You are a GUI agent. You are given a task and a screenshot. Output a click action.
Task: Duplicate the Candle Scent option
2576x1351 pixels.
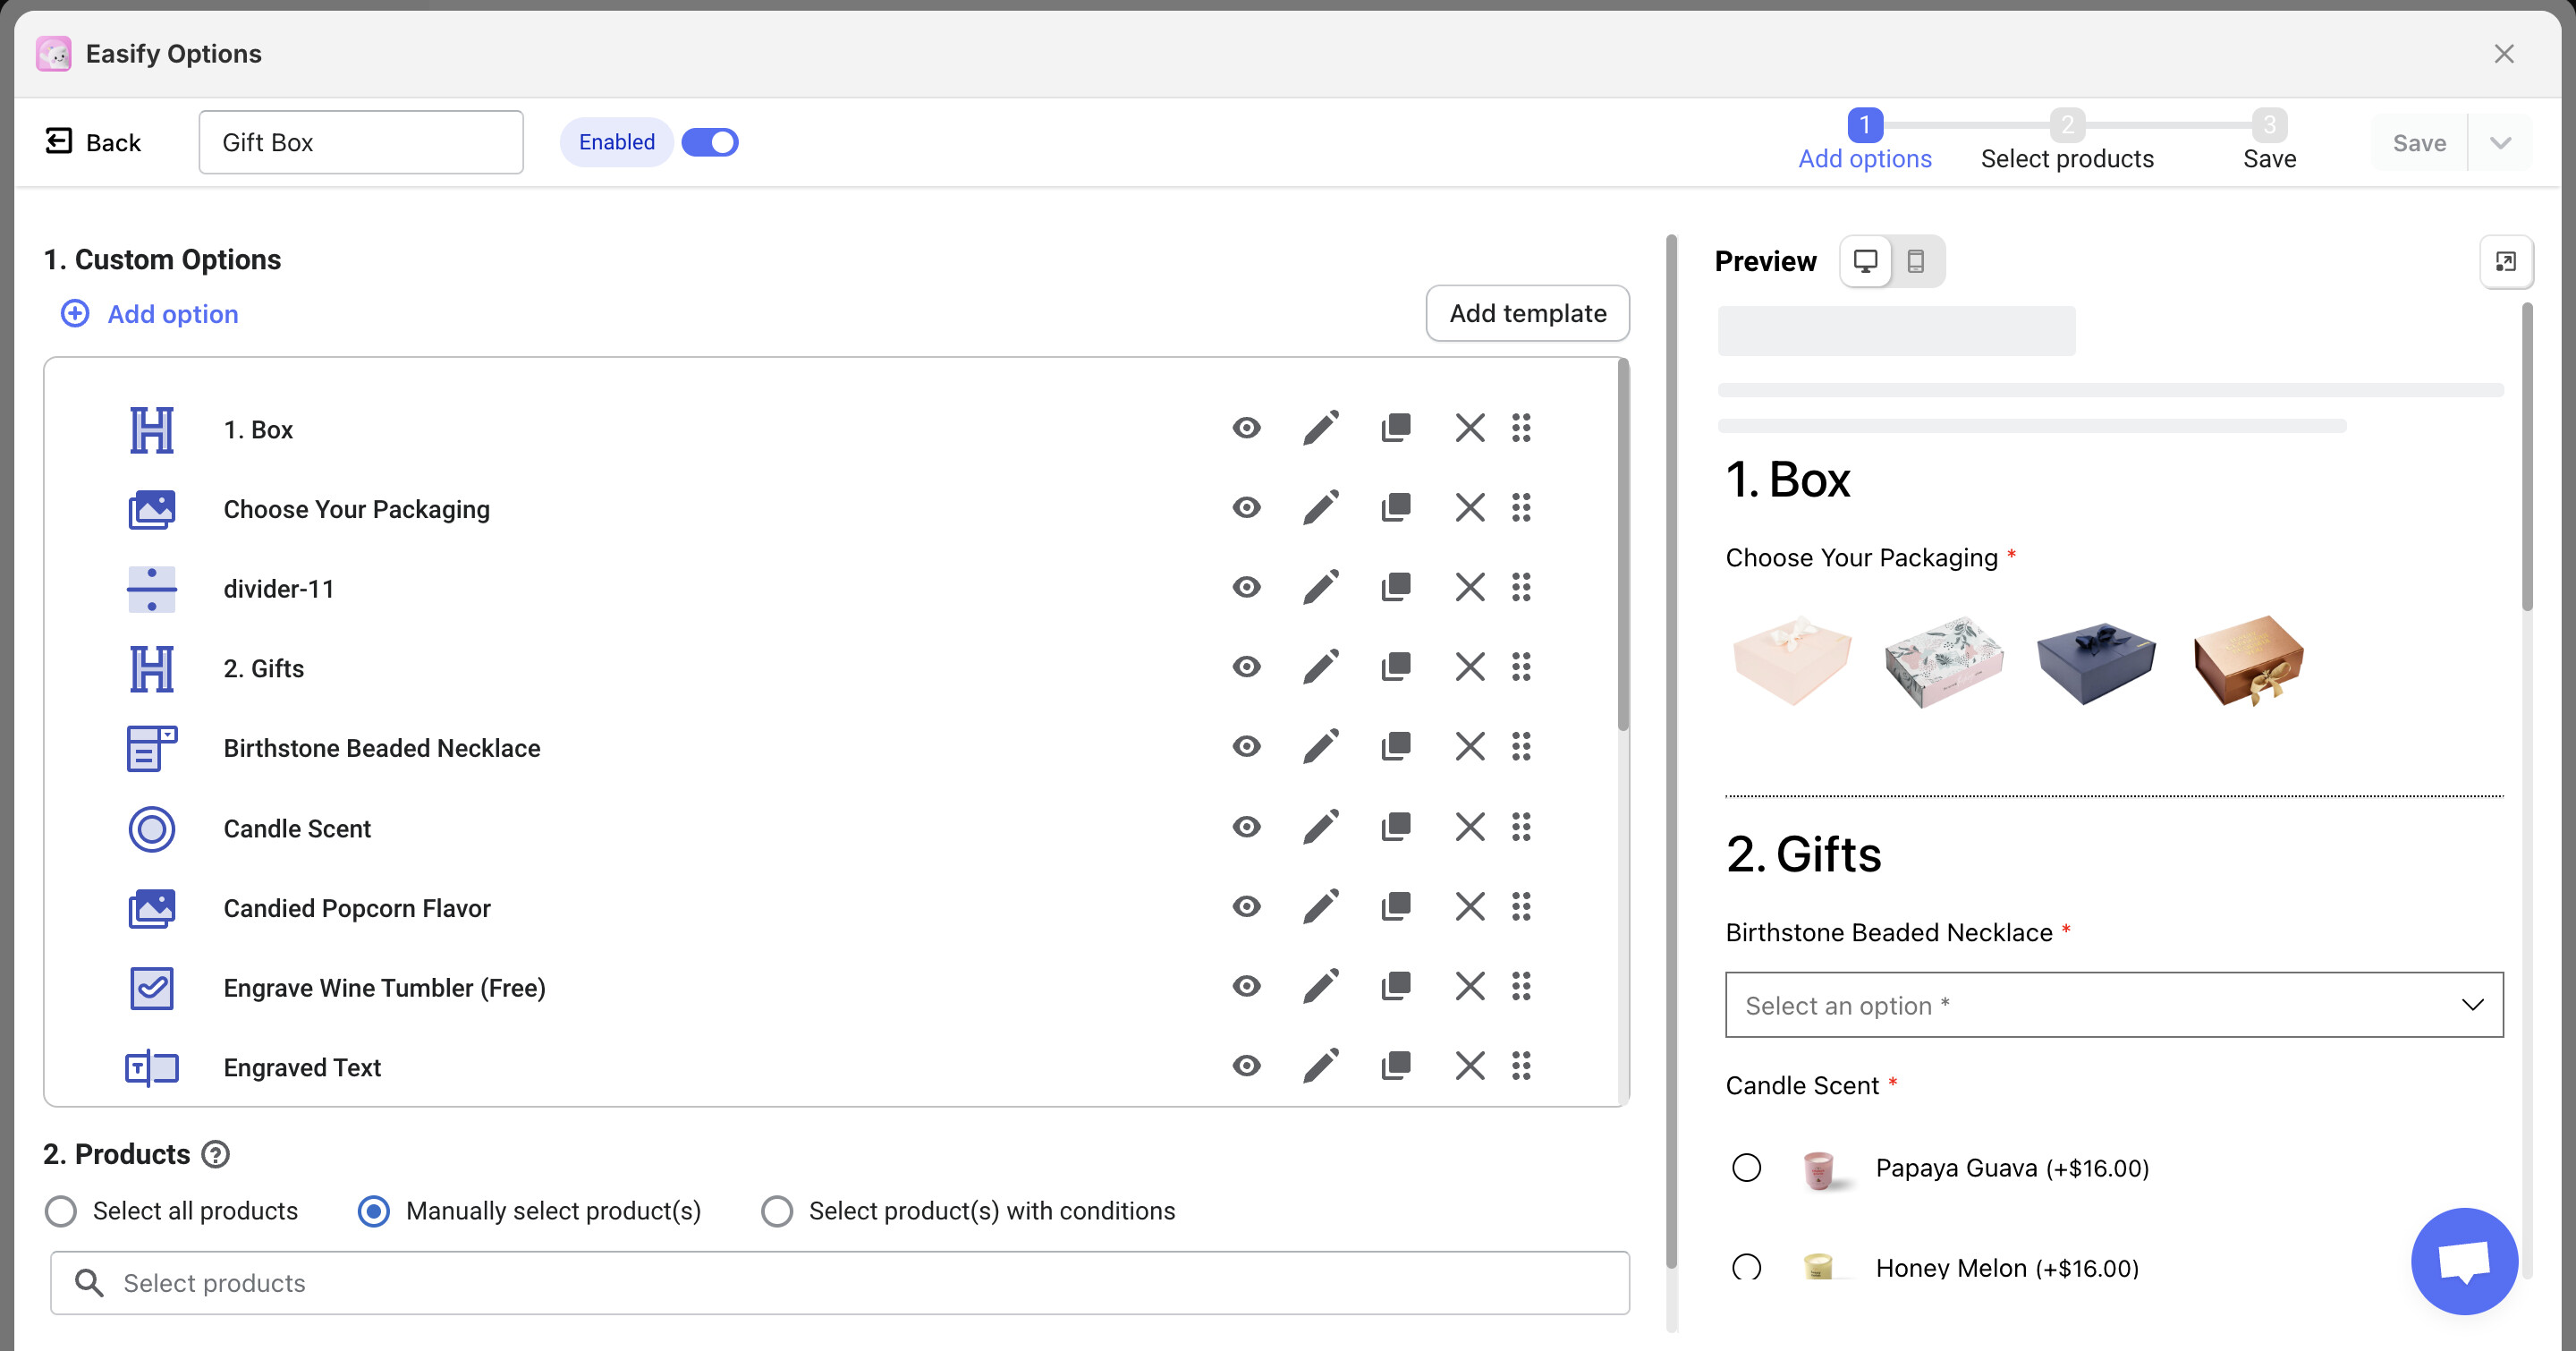[1395, 827]
